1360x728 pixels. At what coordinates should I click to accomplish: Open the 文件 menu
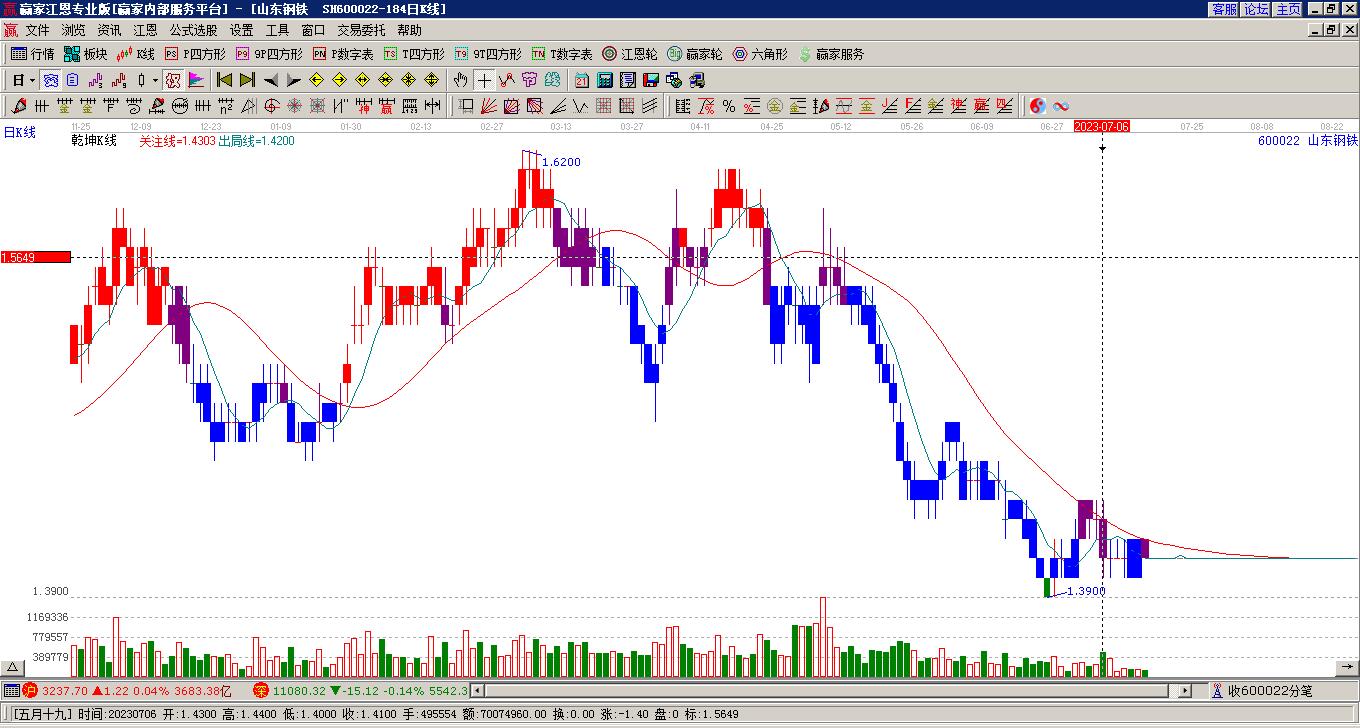37,30
